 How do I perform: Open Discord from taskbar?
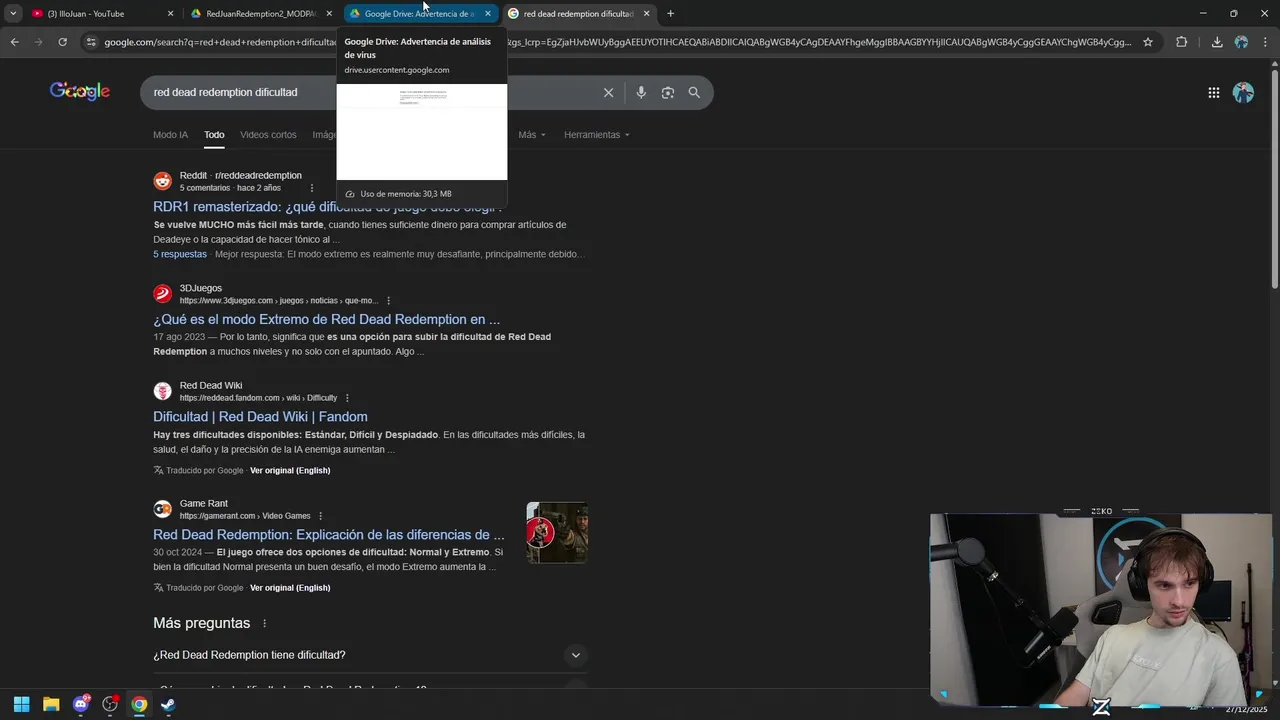point(81,704)
